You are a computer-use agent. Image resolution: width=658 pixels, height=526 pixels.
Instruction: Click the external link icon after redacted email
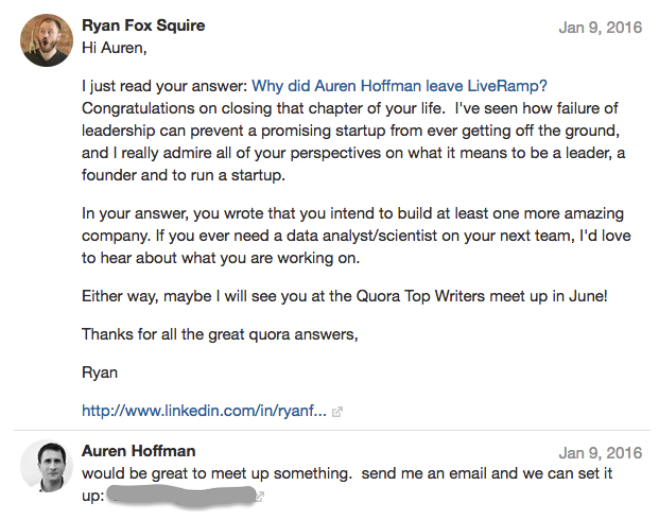(x=260, y=496)
